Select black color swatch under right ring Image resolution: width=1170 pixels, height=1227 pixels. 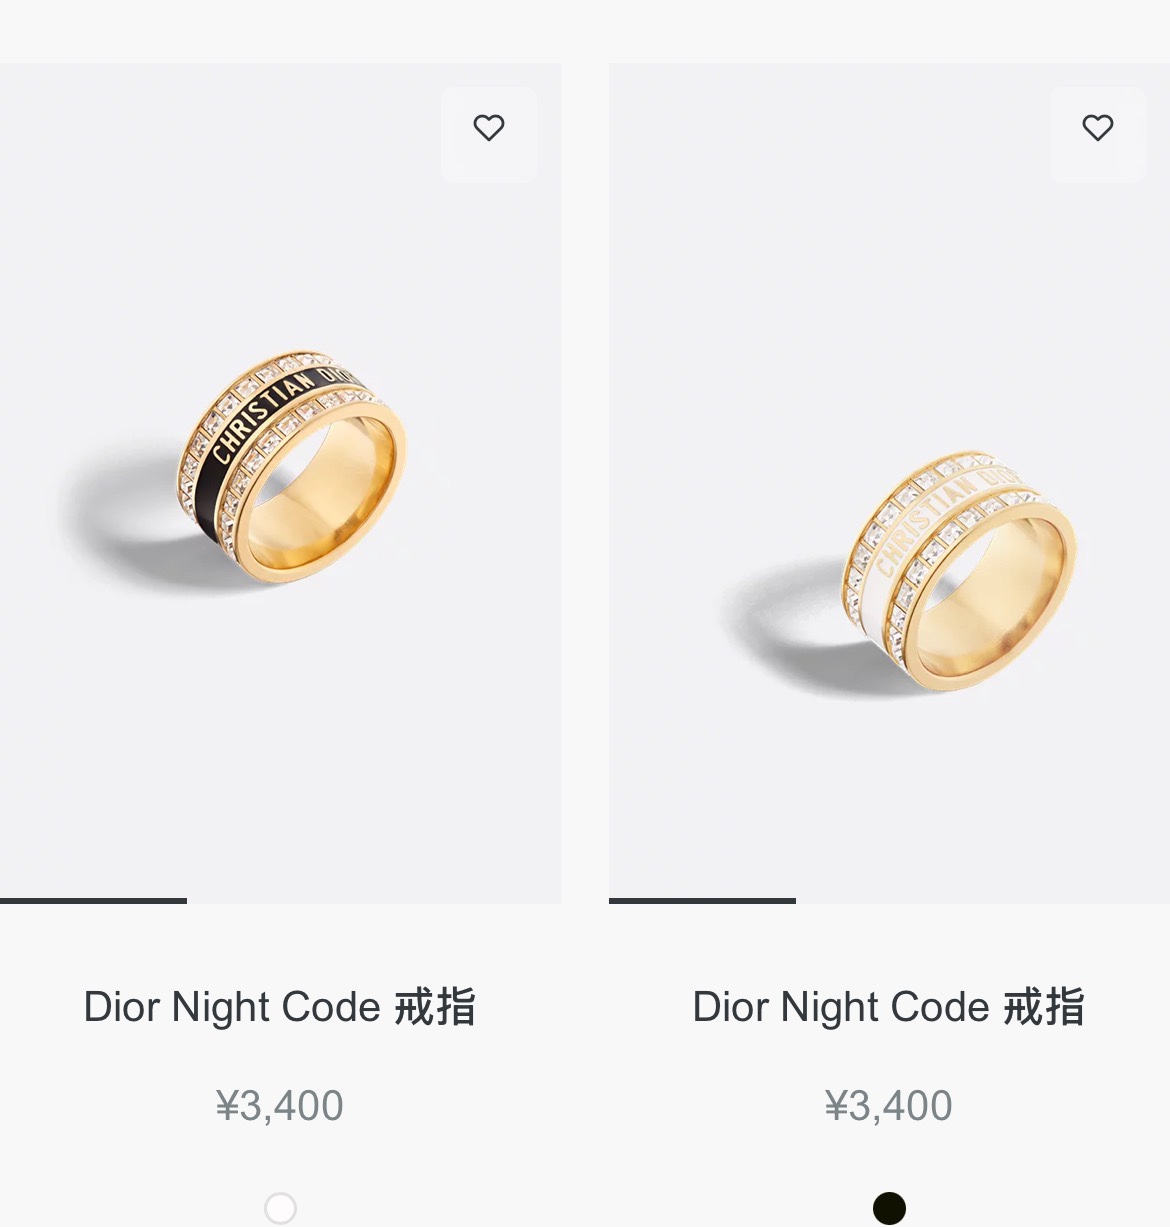(889, 1208)
